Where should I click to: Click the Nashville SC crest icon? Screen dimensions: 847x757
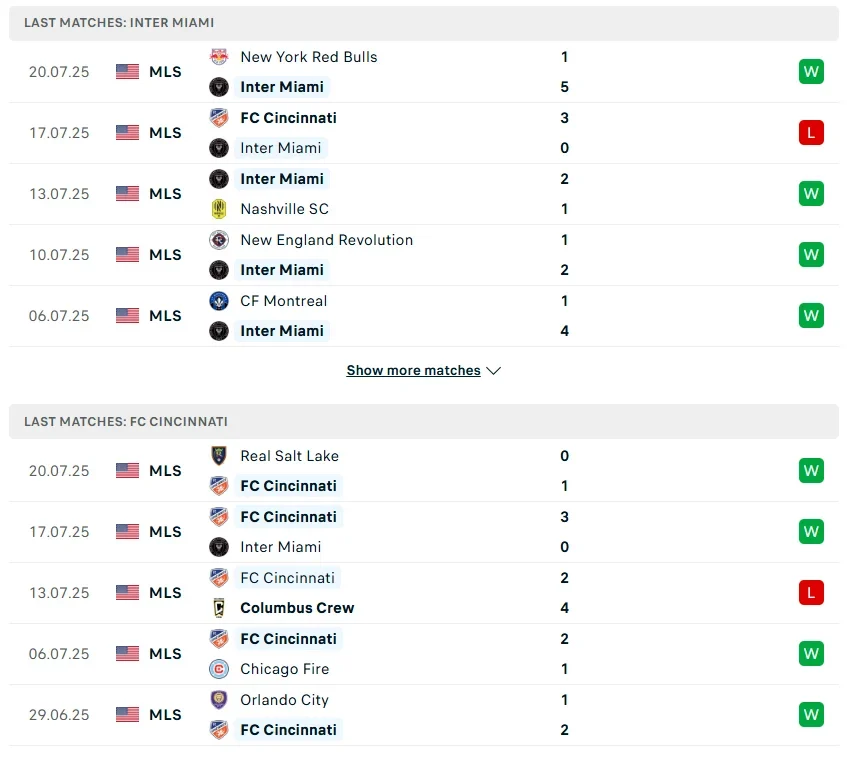(218, 209)
